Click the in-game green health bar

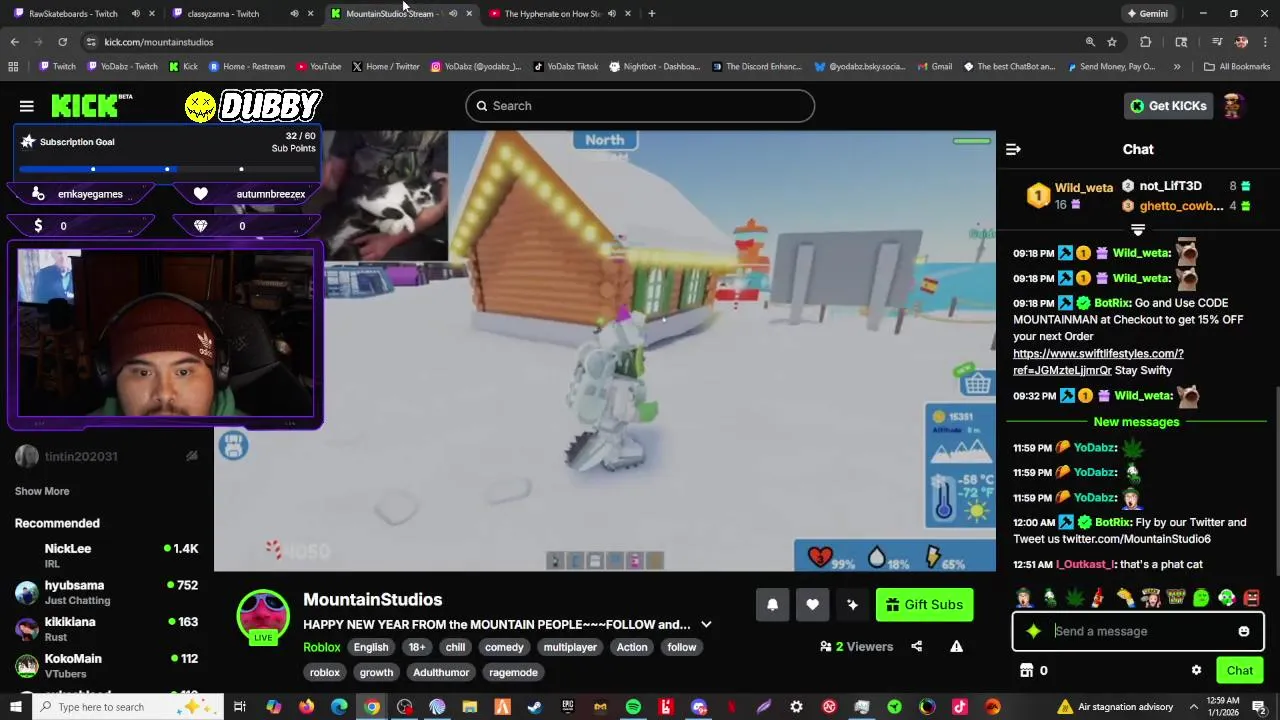[x=971, y=141]
